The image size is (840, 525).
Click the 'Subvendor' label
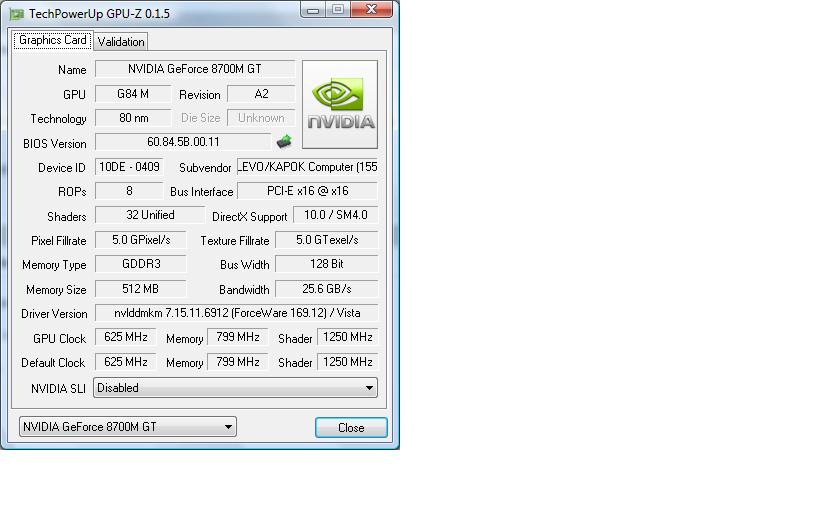pos(205,168)
